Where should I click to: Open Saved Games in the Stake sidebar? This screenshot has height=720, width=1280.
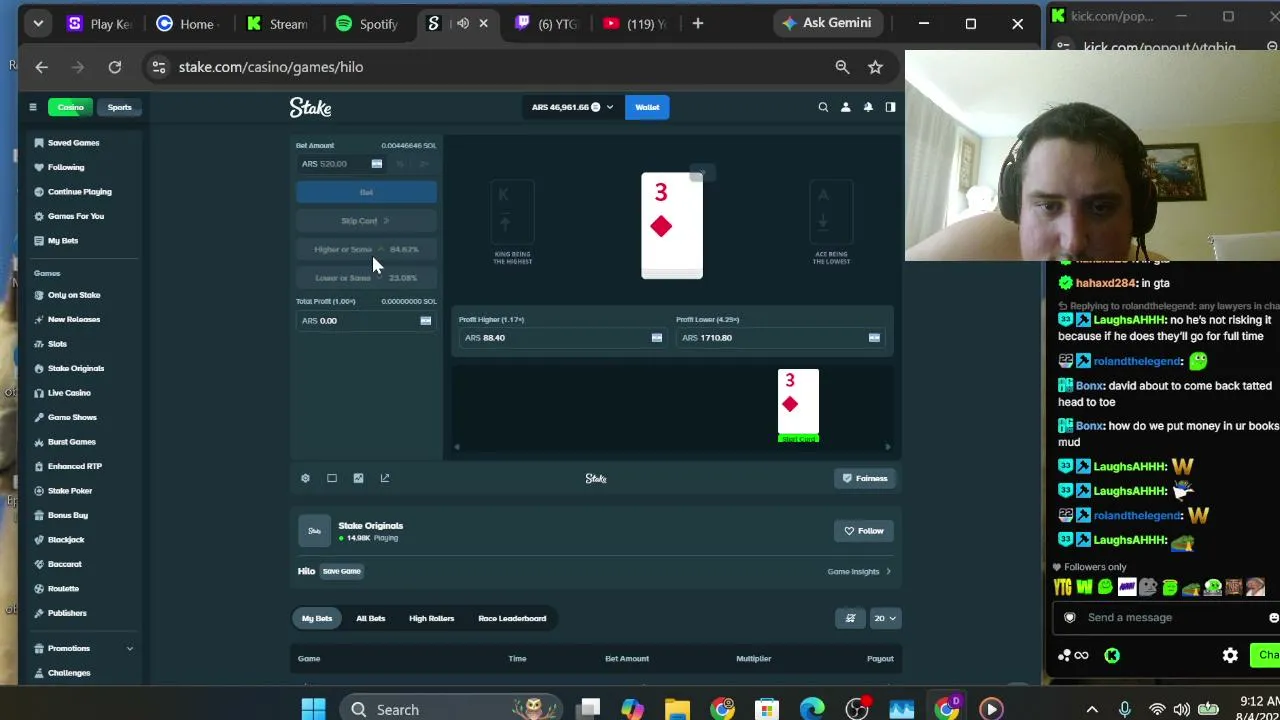click(x=73, y=143)
